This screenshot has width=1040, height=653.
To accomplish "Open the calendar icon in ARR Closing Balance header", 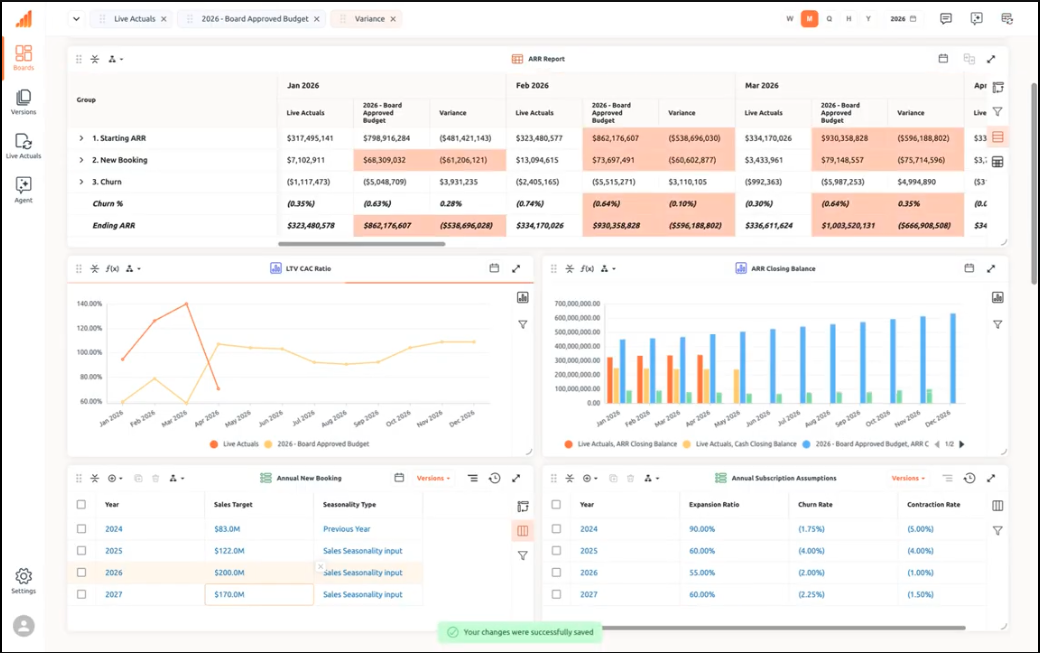I will click(x=969, y=268).
